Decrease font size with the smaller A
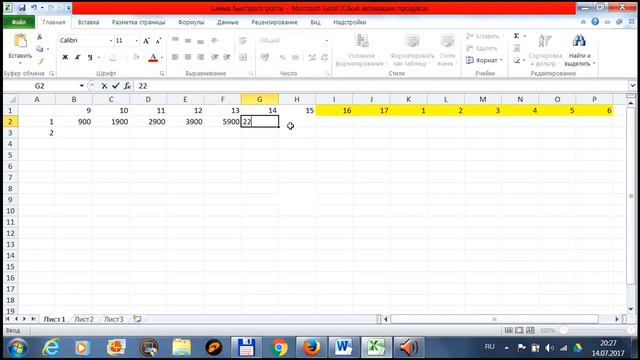 tap(158, 40)
